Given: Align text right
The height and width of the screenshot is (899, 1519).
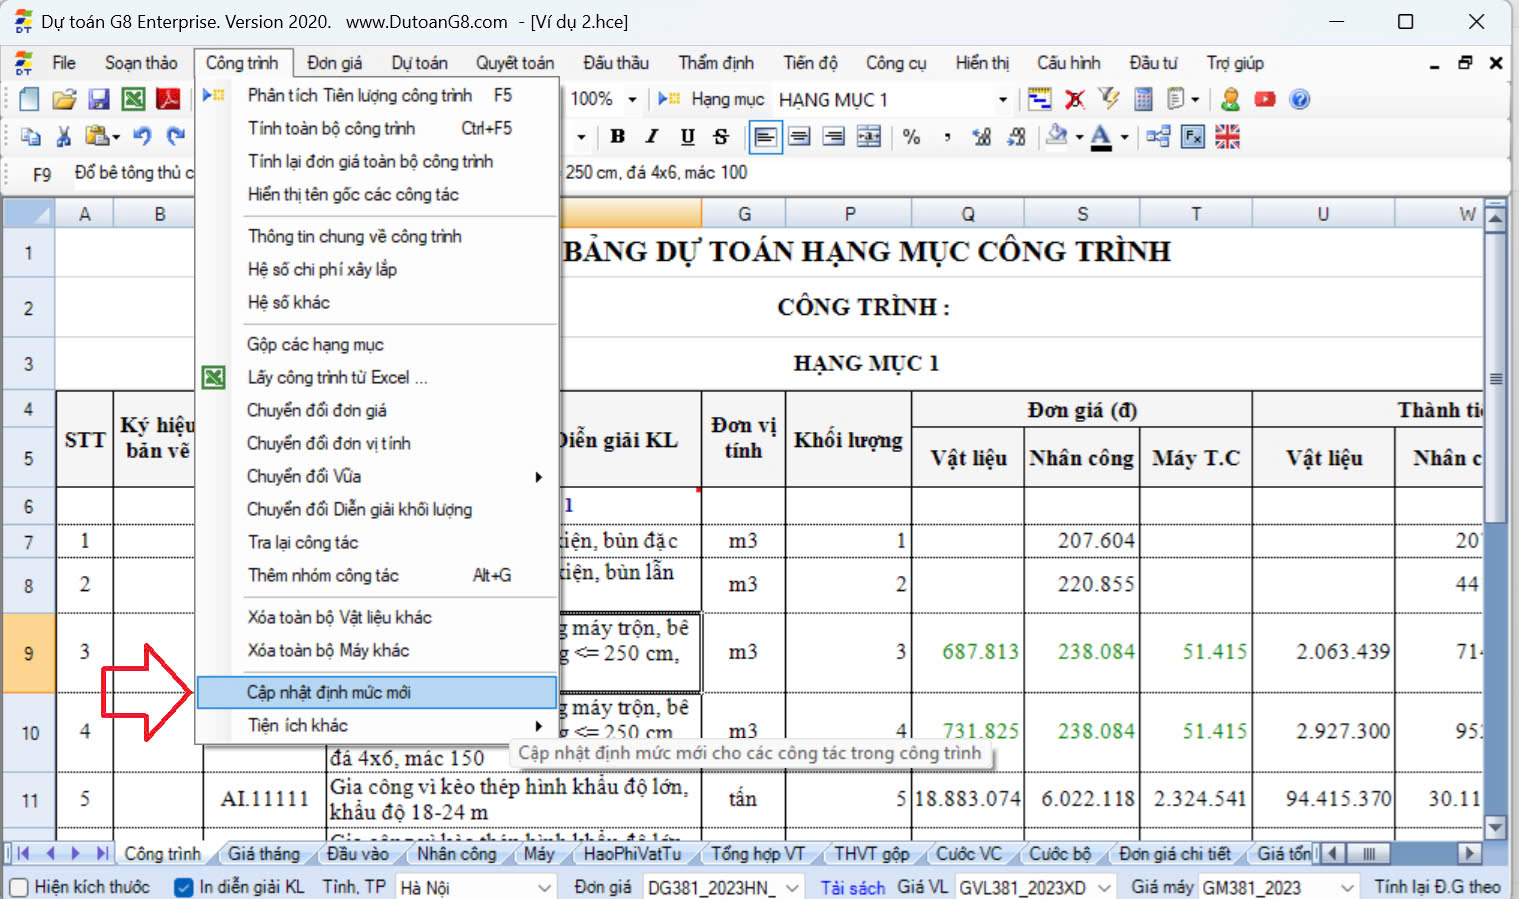Looking at the screenshot, I should [x=834, y=136].
